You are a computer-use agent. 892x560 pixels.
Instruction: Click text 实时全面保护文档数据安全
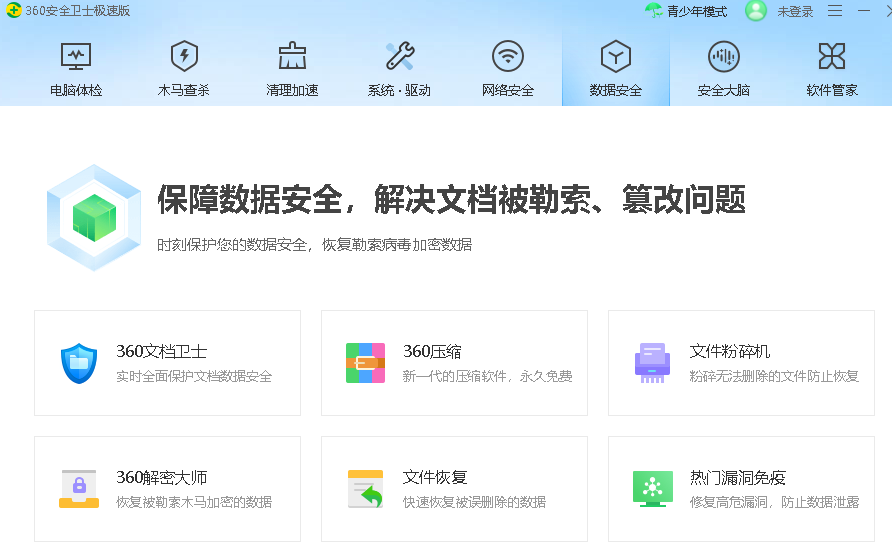(194, 376)
